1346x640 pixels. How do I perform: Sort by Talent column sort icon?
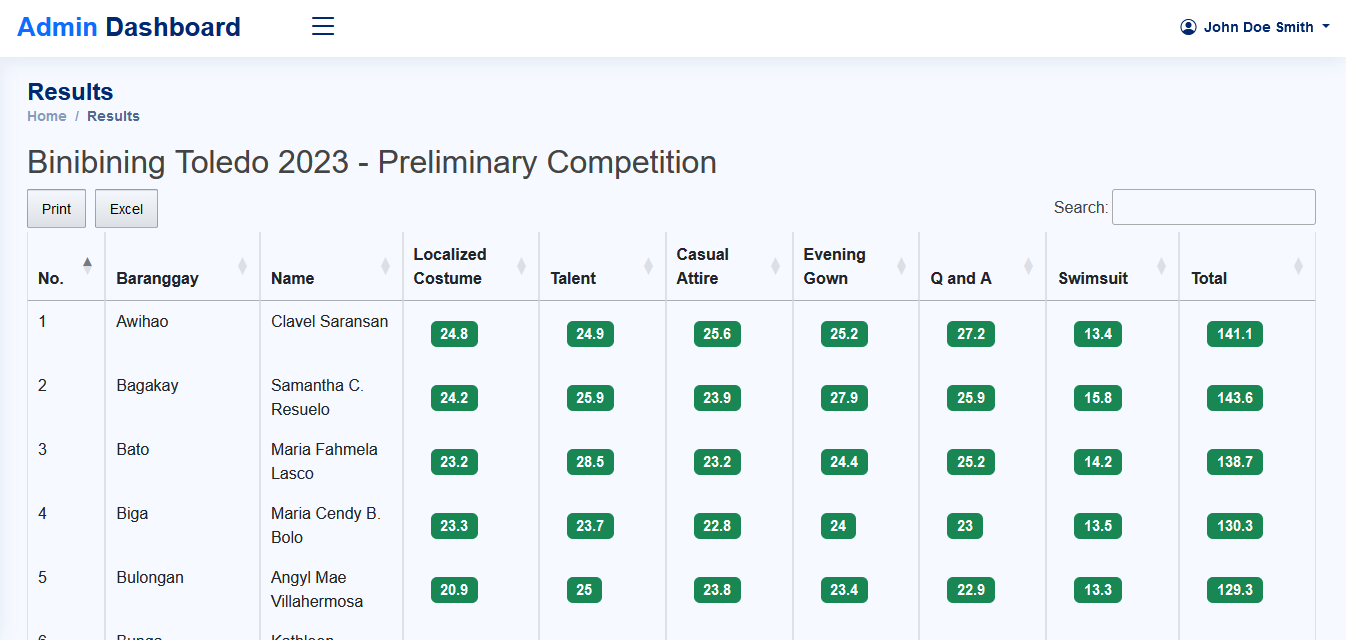pos(648,266)
